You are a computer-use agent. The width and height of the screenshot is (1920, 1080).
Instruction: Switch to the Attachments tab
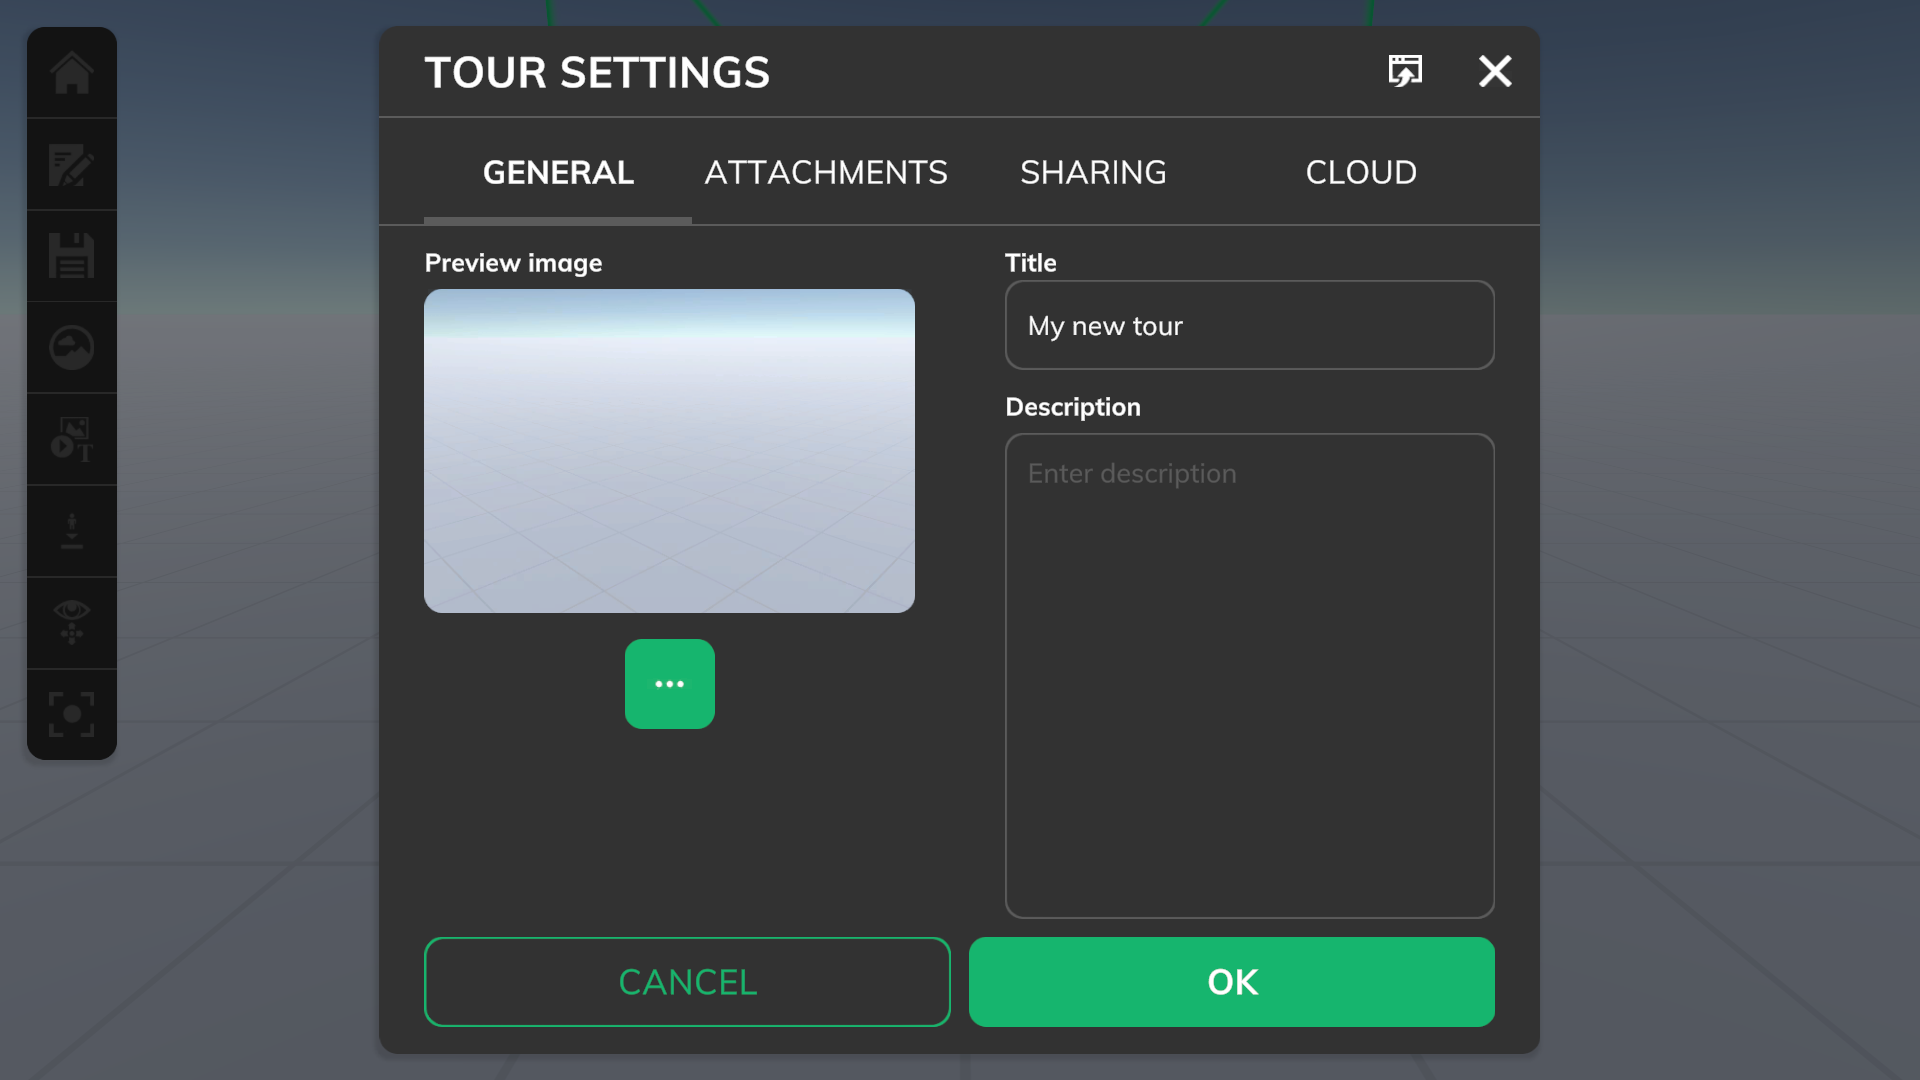click(826, 173)
